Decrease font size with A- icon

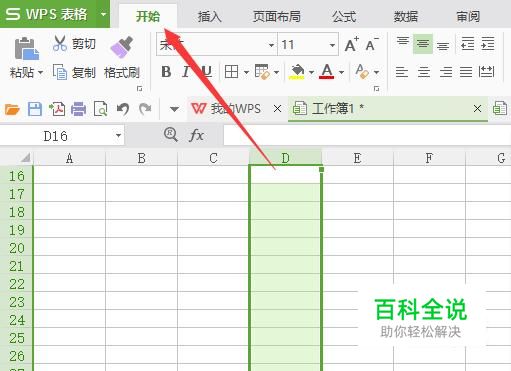[x=372, y=45]
